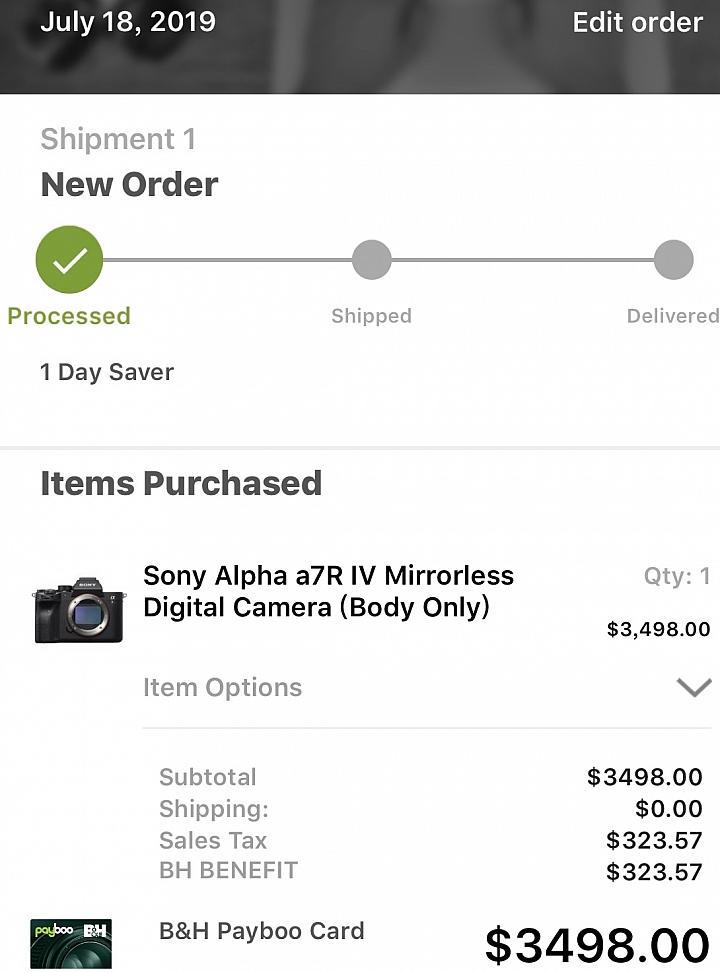Tap the Sony camera product thumbnail
The image size is (720, 972).
pyautogui.click(x=78, y=608)
